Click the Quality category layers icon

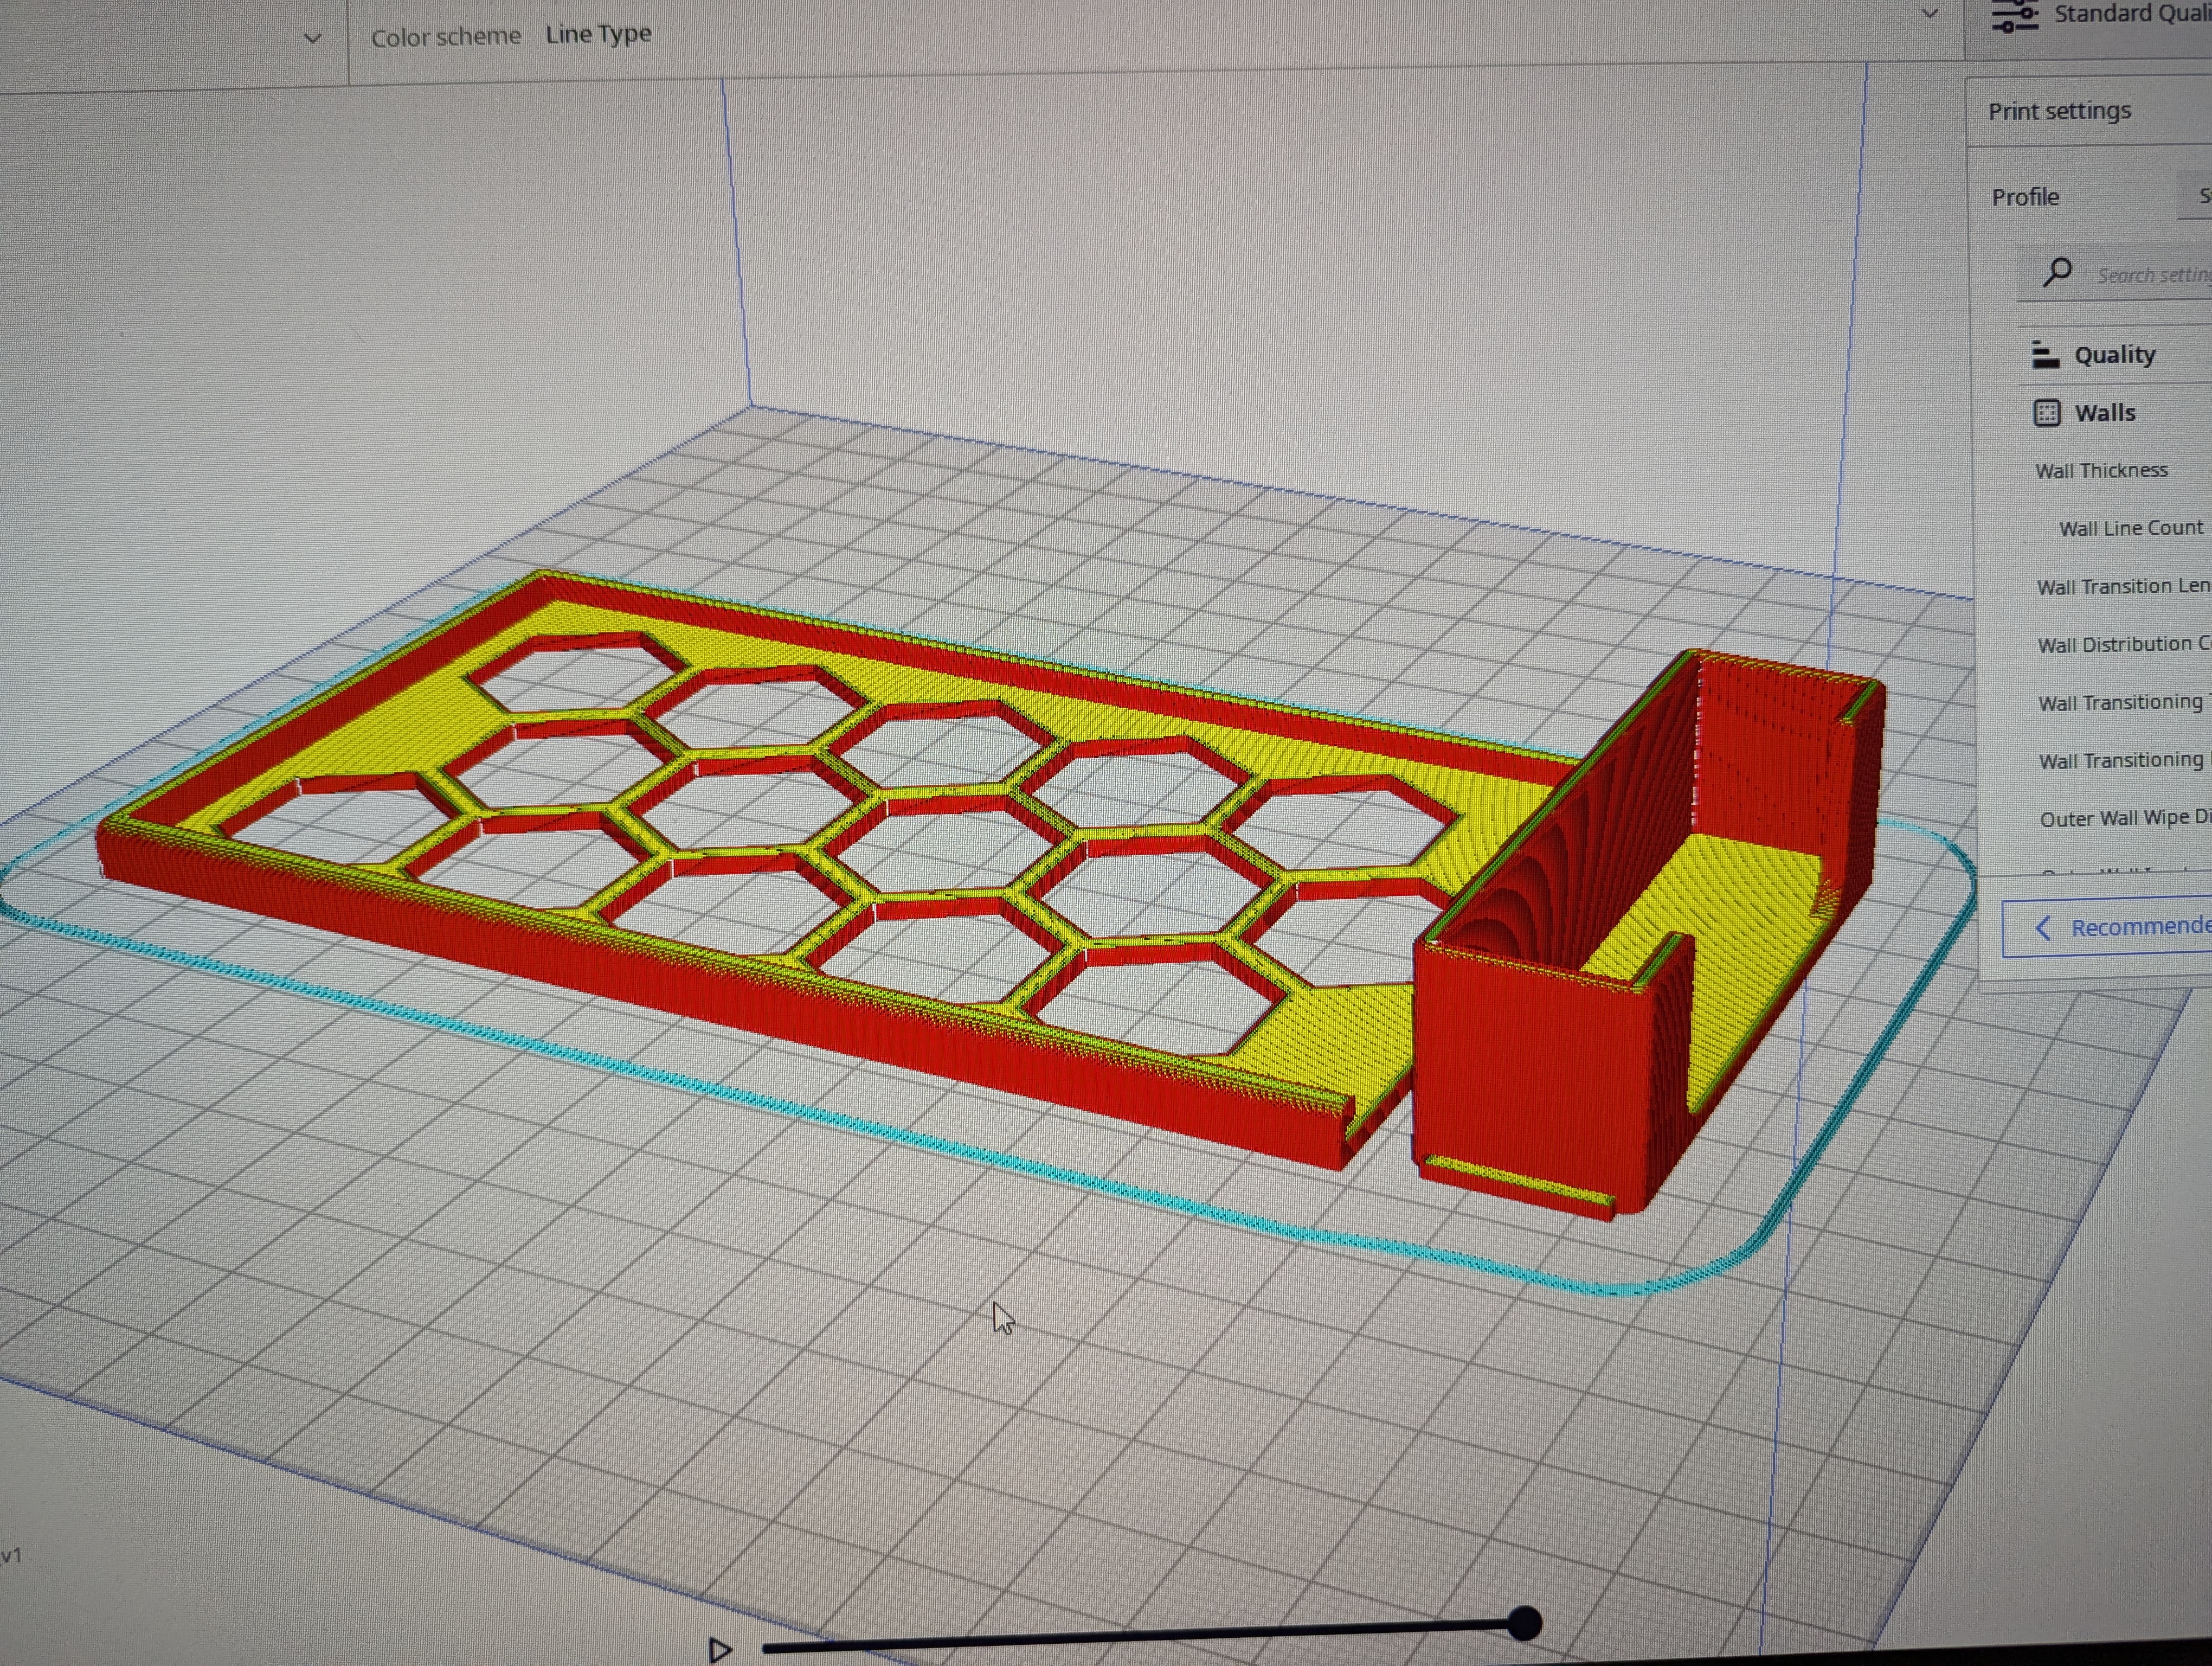(x=2045, y=355)
